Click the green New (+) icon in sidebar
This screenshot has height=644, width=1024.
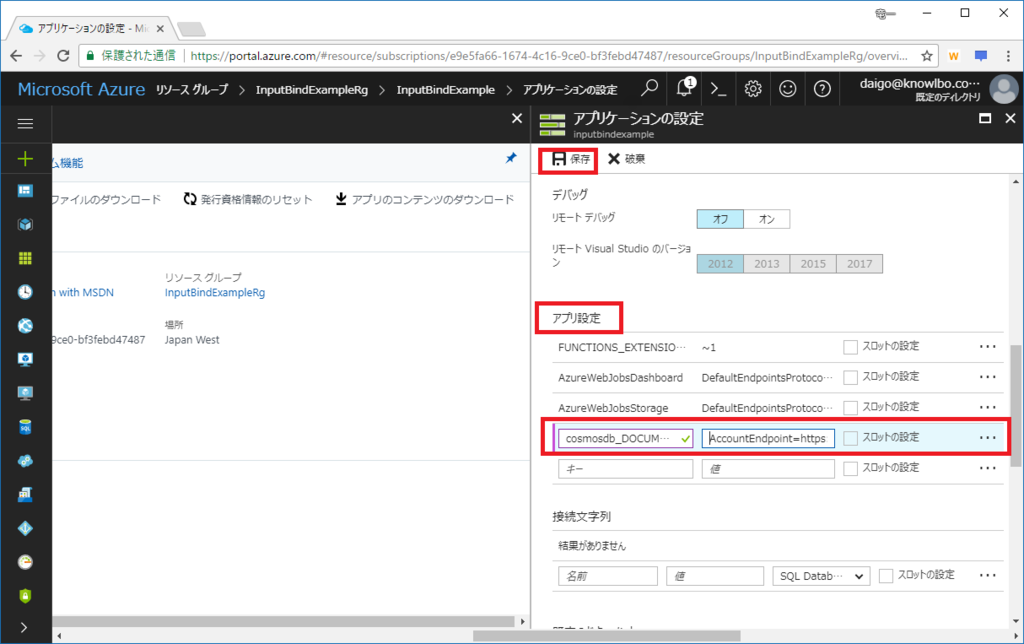(x=26, y=158)
